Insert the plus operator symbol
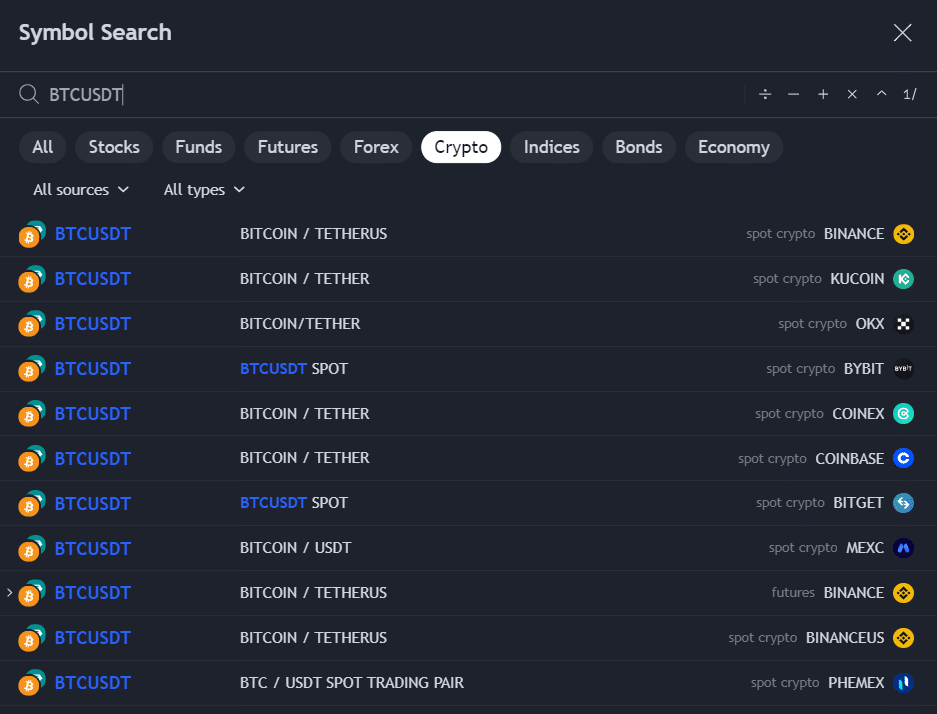This screenshot has width=937, height=714. [x=823, y=94]
